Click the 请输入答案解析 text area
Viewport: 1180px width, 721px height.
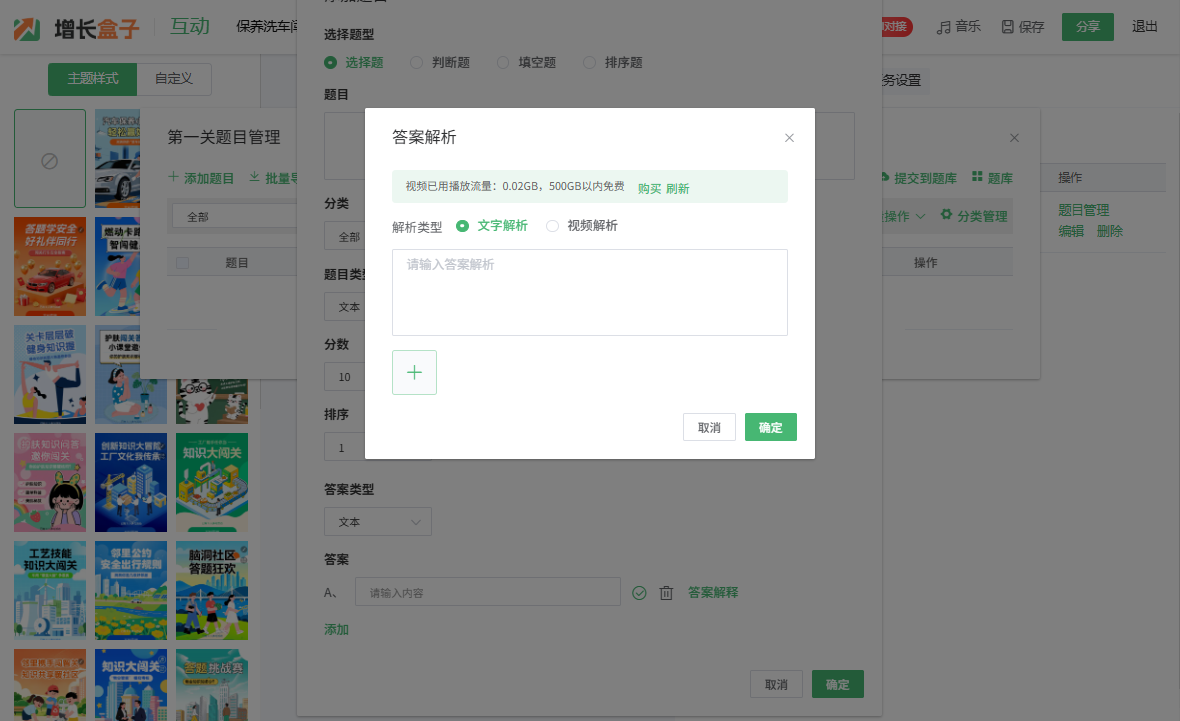pos(589,292)
